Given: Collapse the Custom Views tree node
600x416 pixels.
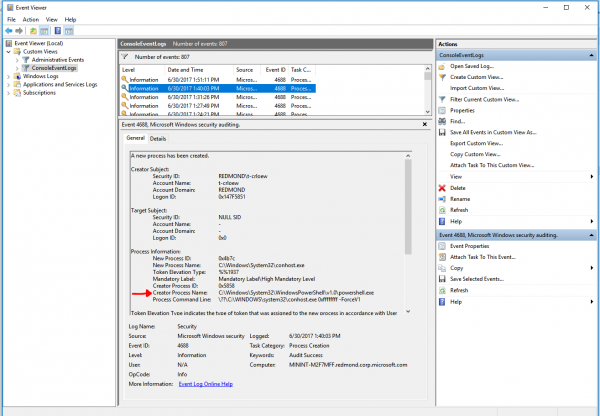Looking at the screenshot, I should tap(8, 52).
